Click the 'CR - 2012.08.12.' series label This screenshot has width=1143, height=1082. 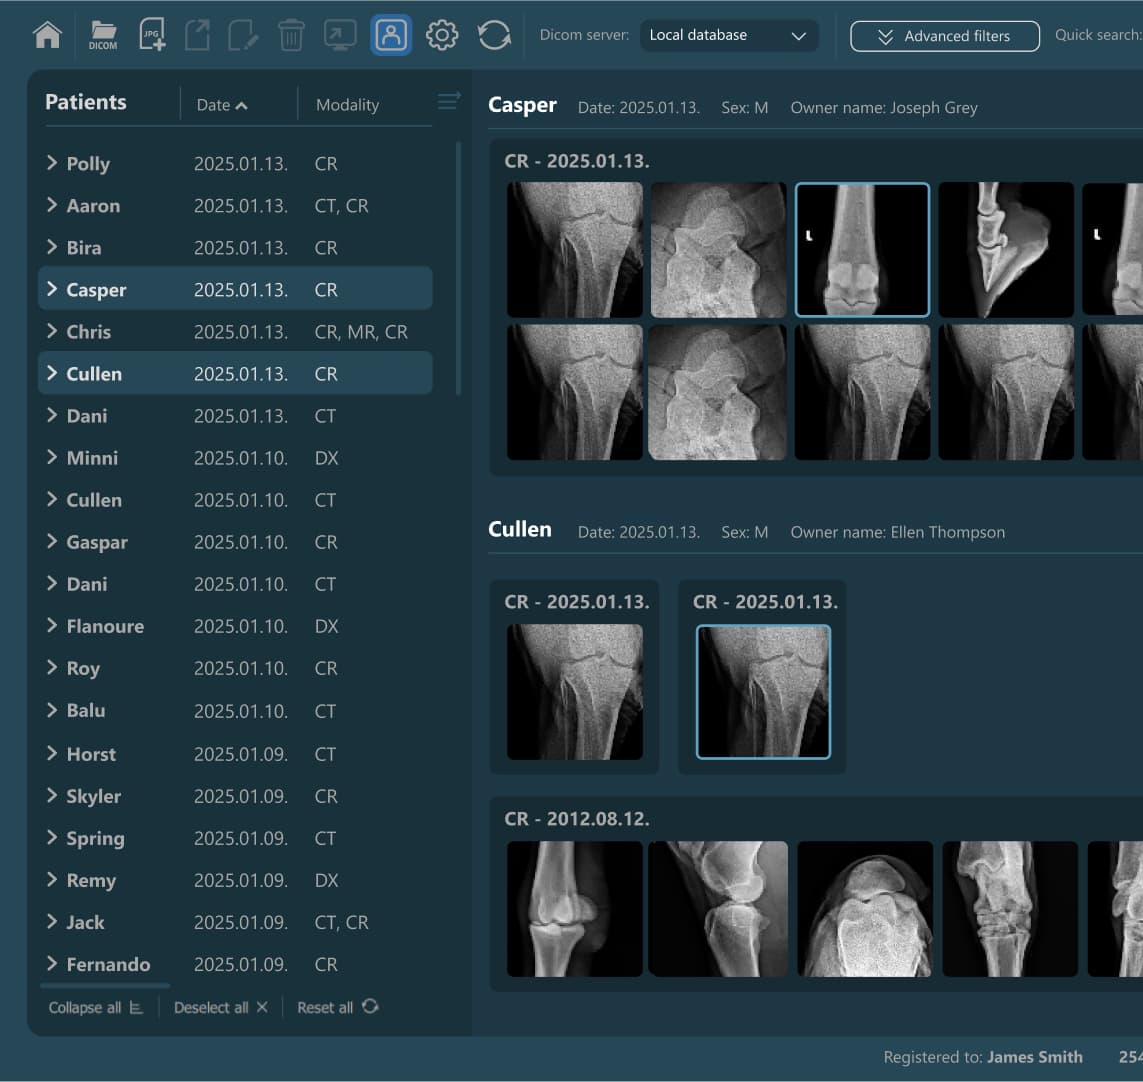(577, 819)
